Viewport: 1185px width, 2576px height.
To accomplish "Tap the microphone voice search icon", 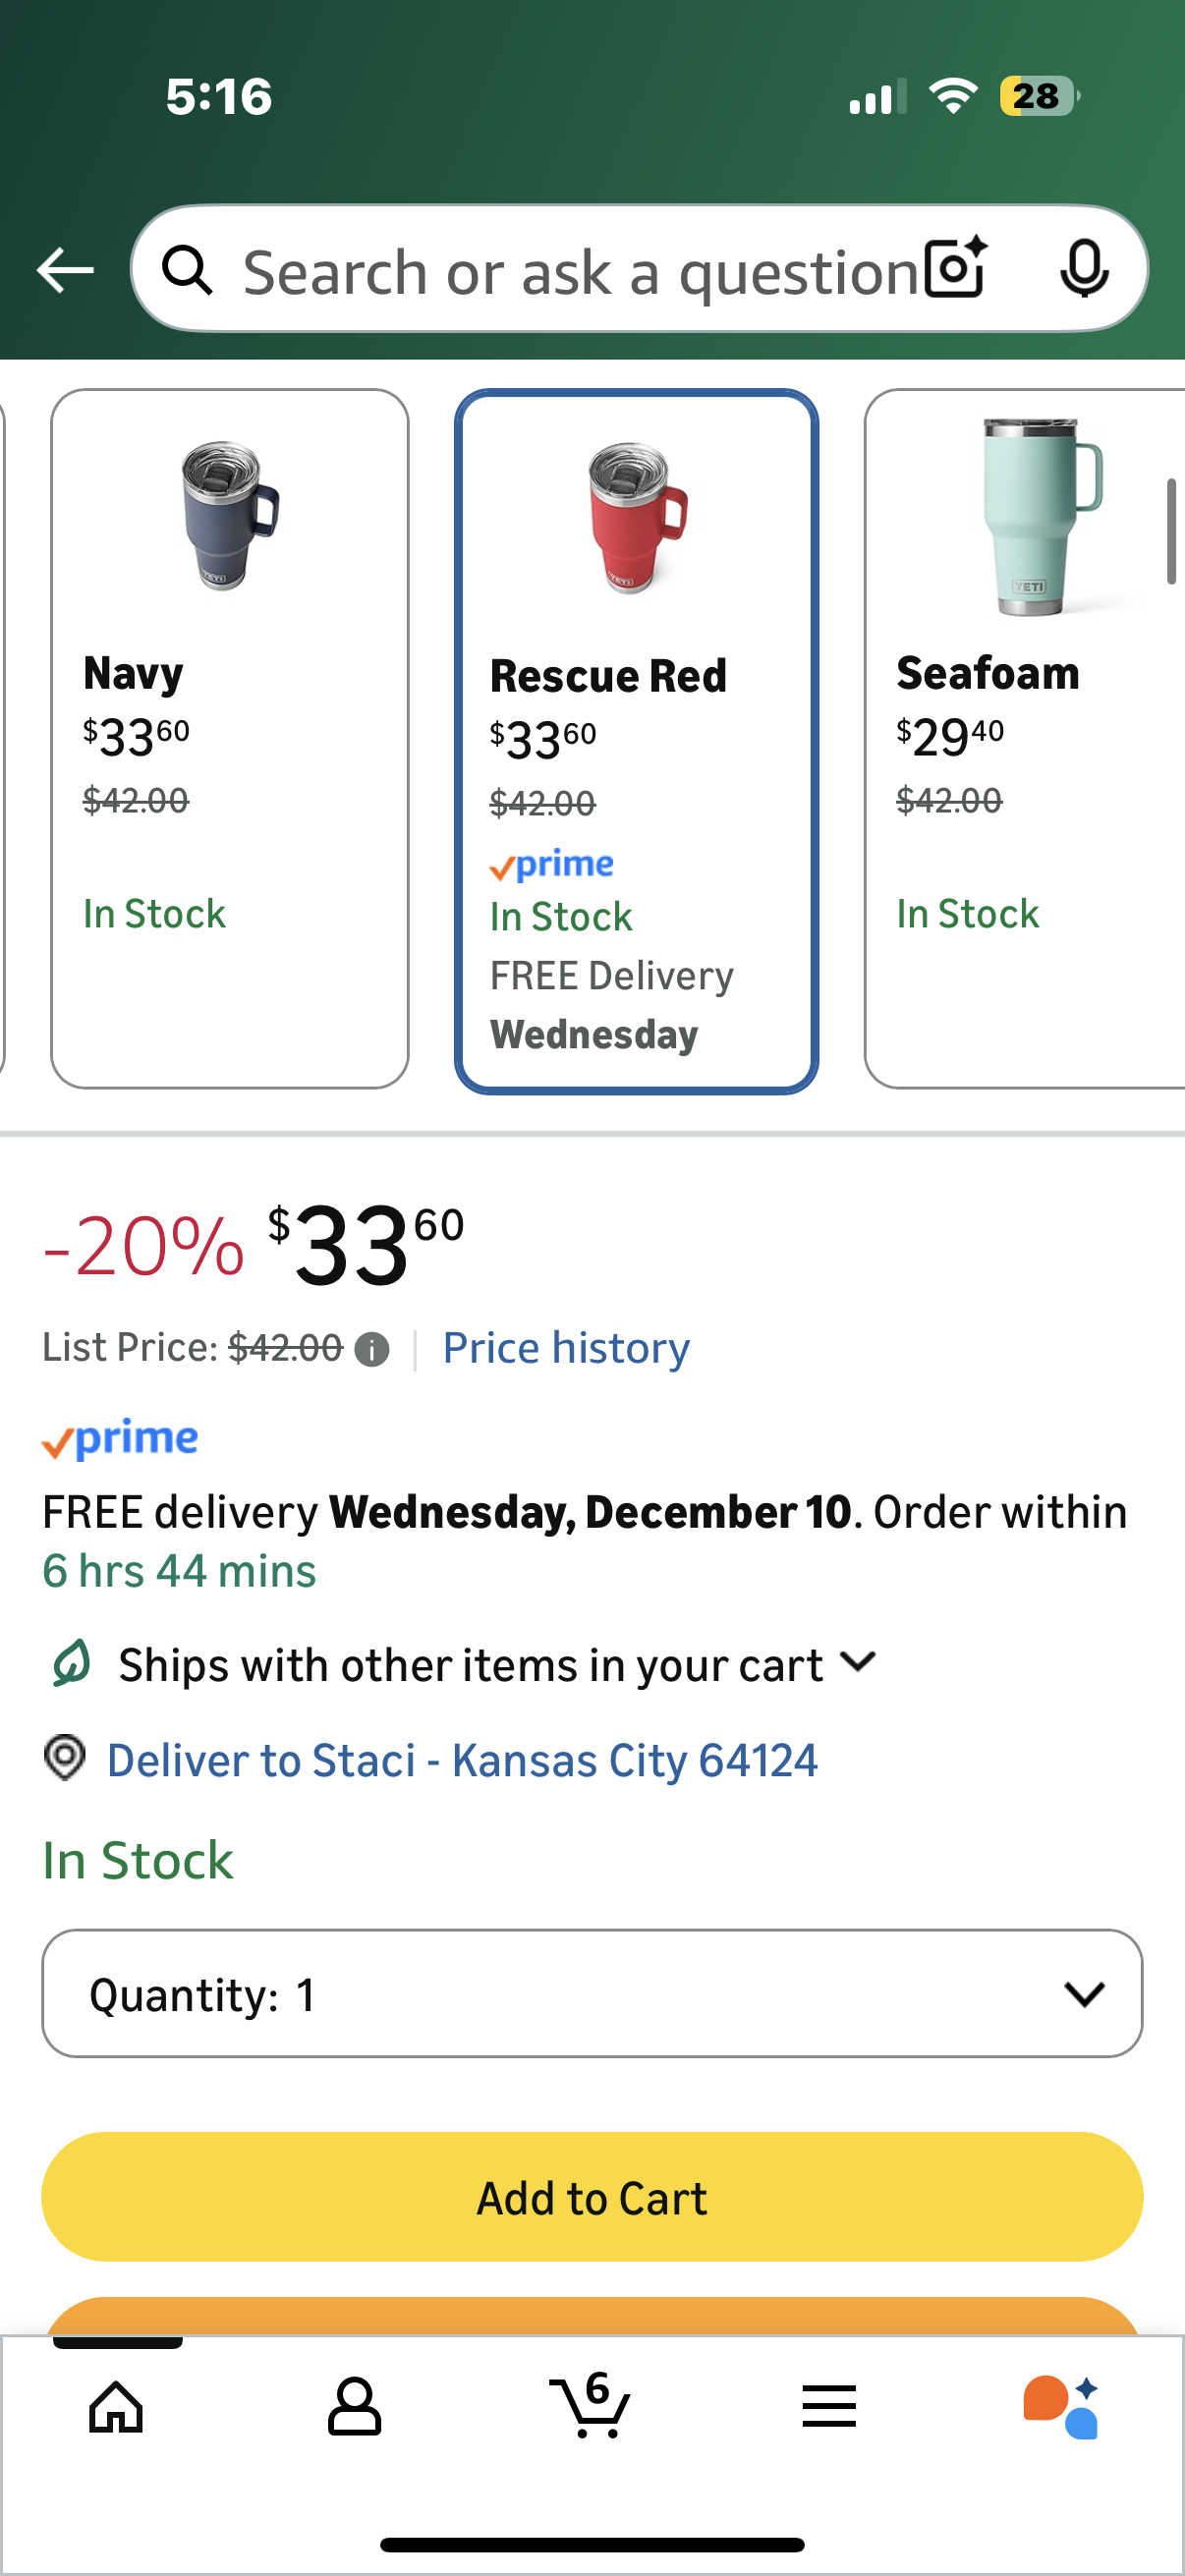I will [1083, 268].
